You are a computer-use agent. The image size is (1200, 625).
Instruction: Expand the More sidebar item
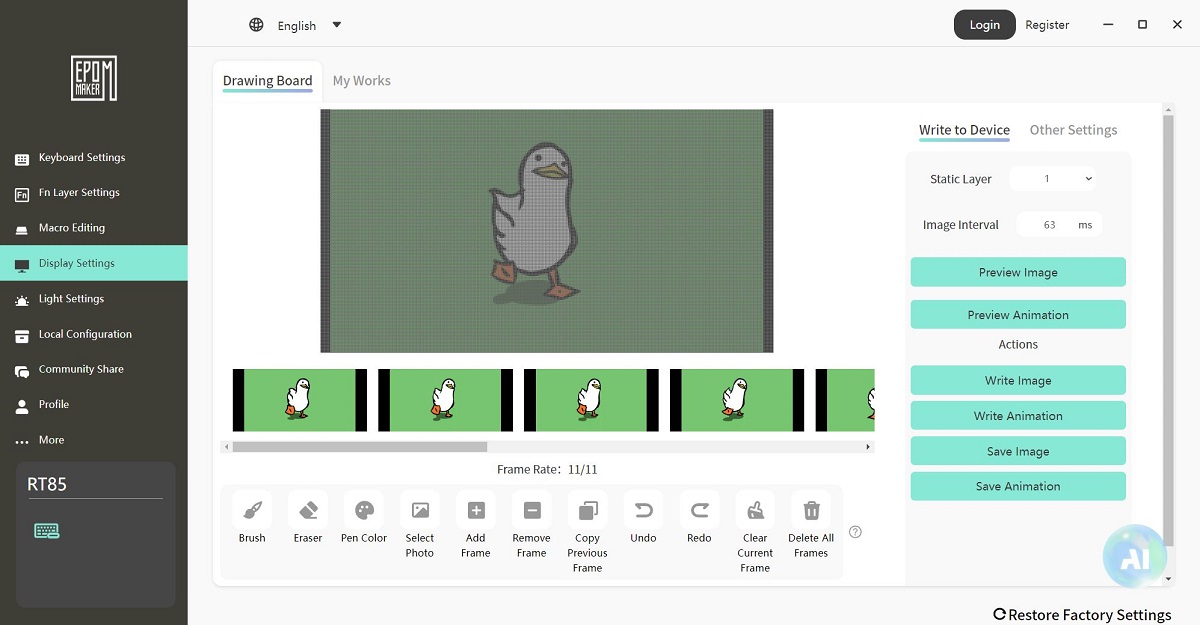pyautogui.click(x=51, y=440)
